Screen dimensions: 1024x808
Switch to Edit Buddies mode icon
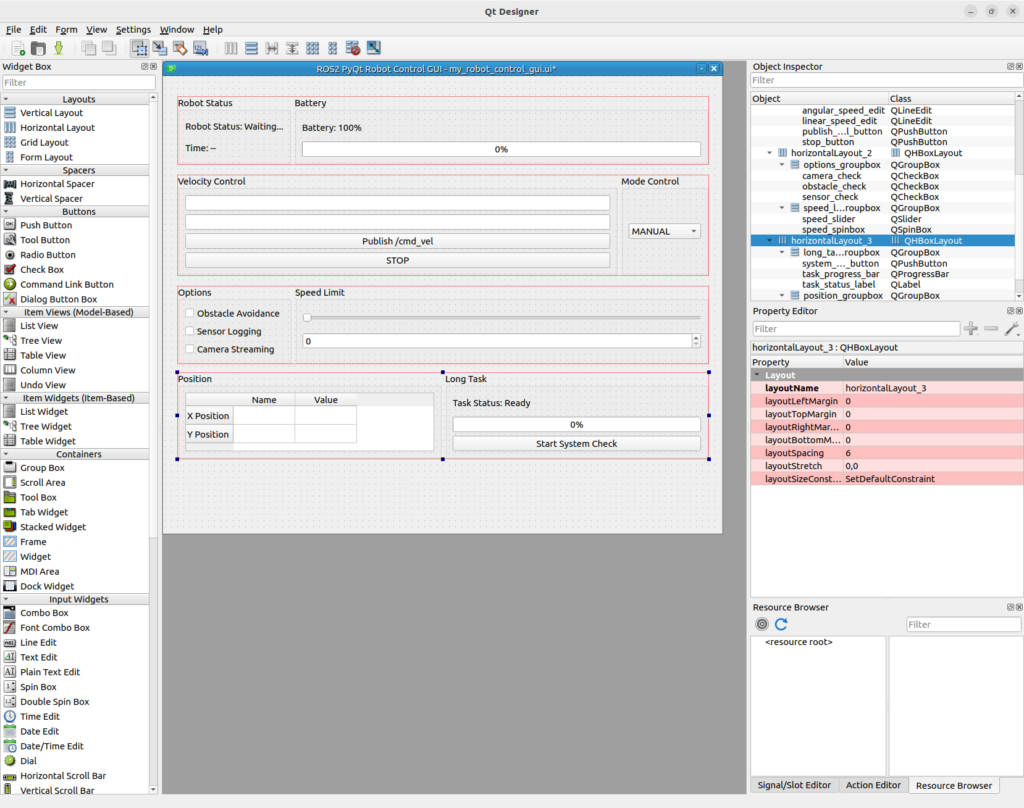point(180,48)
